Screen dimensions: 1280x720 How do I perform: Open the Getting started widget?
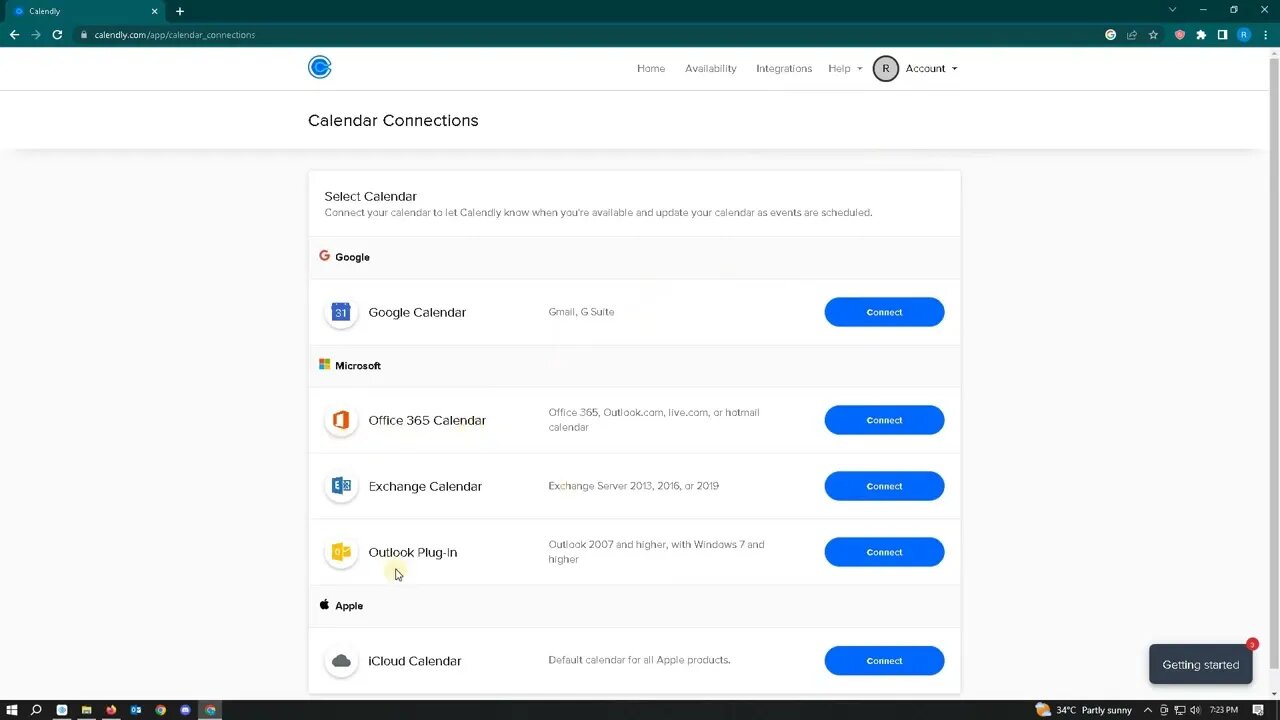coord(1200,665)
